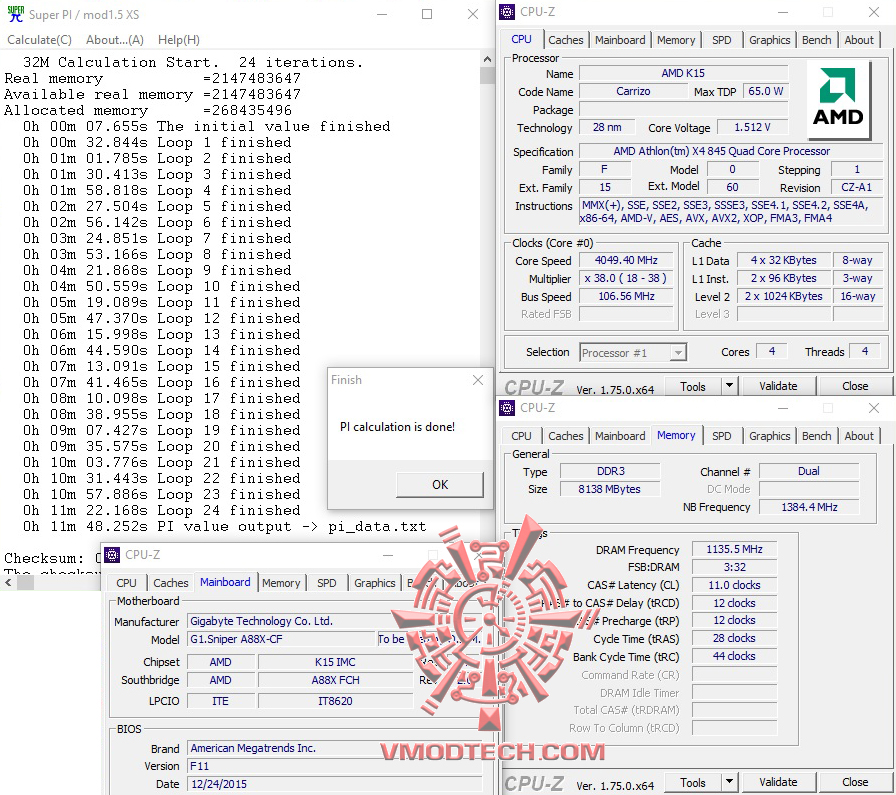The height and width of the screenshot is (795, 896).
Task: Click the PI value output -> pi_data.txt line
Action: [x=225, y=526]
